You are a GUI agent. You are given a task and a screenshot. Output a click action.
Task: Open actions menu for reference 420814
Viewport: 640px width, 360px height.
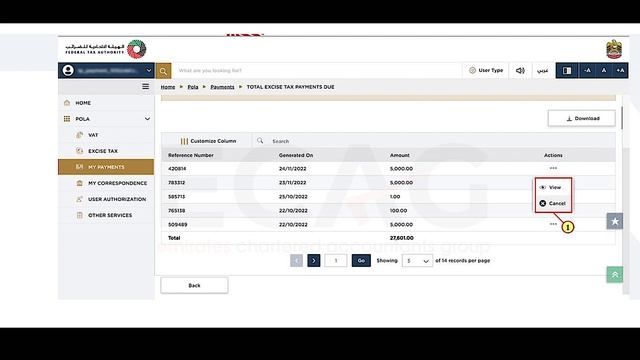(x=553, y=168)
